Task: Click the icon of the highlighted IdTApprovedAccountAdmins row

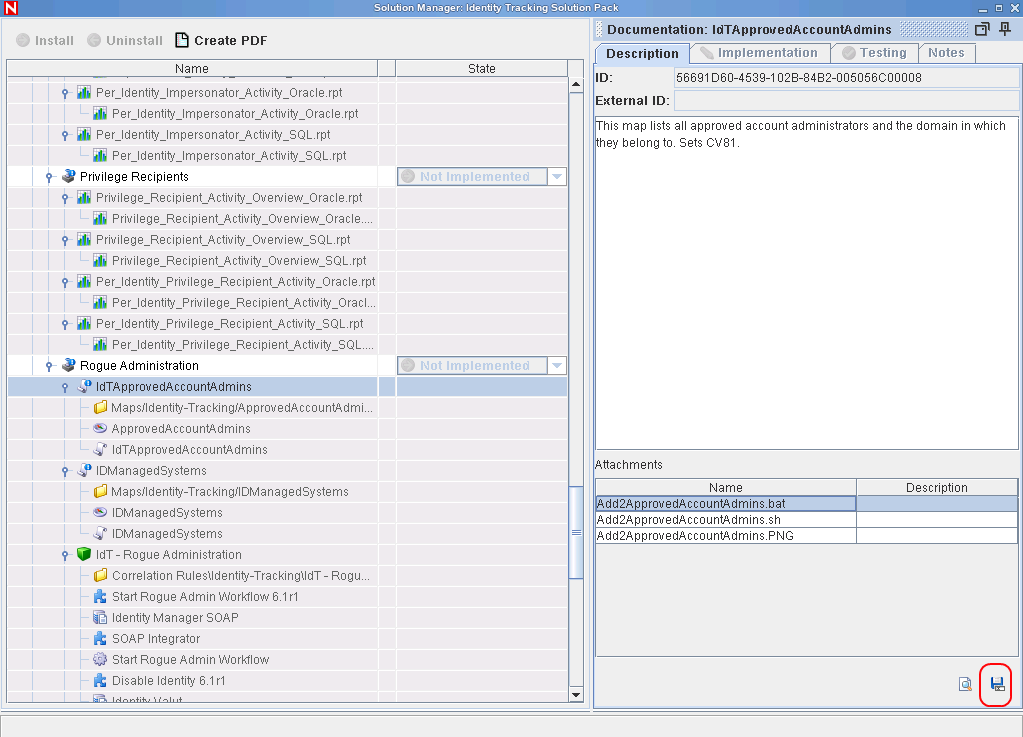Action: (84, 387)
